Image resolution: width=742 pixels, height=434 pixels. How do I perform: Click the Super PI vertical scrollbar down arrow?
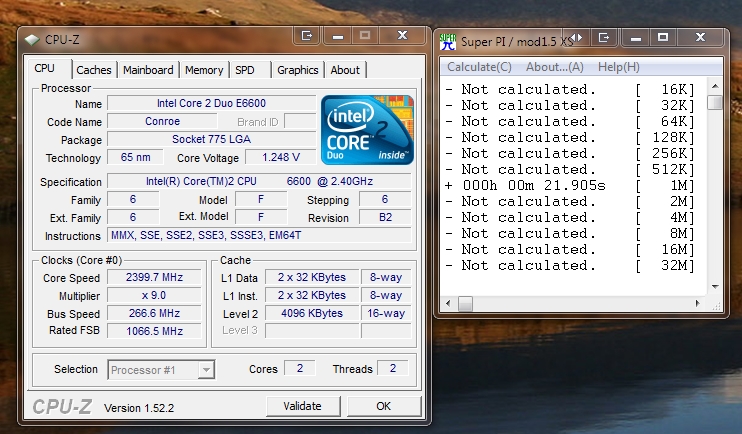pyautogui.click(x=715, y=287)
